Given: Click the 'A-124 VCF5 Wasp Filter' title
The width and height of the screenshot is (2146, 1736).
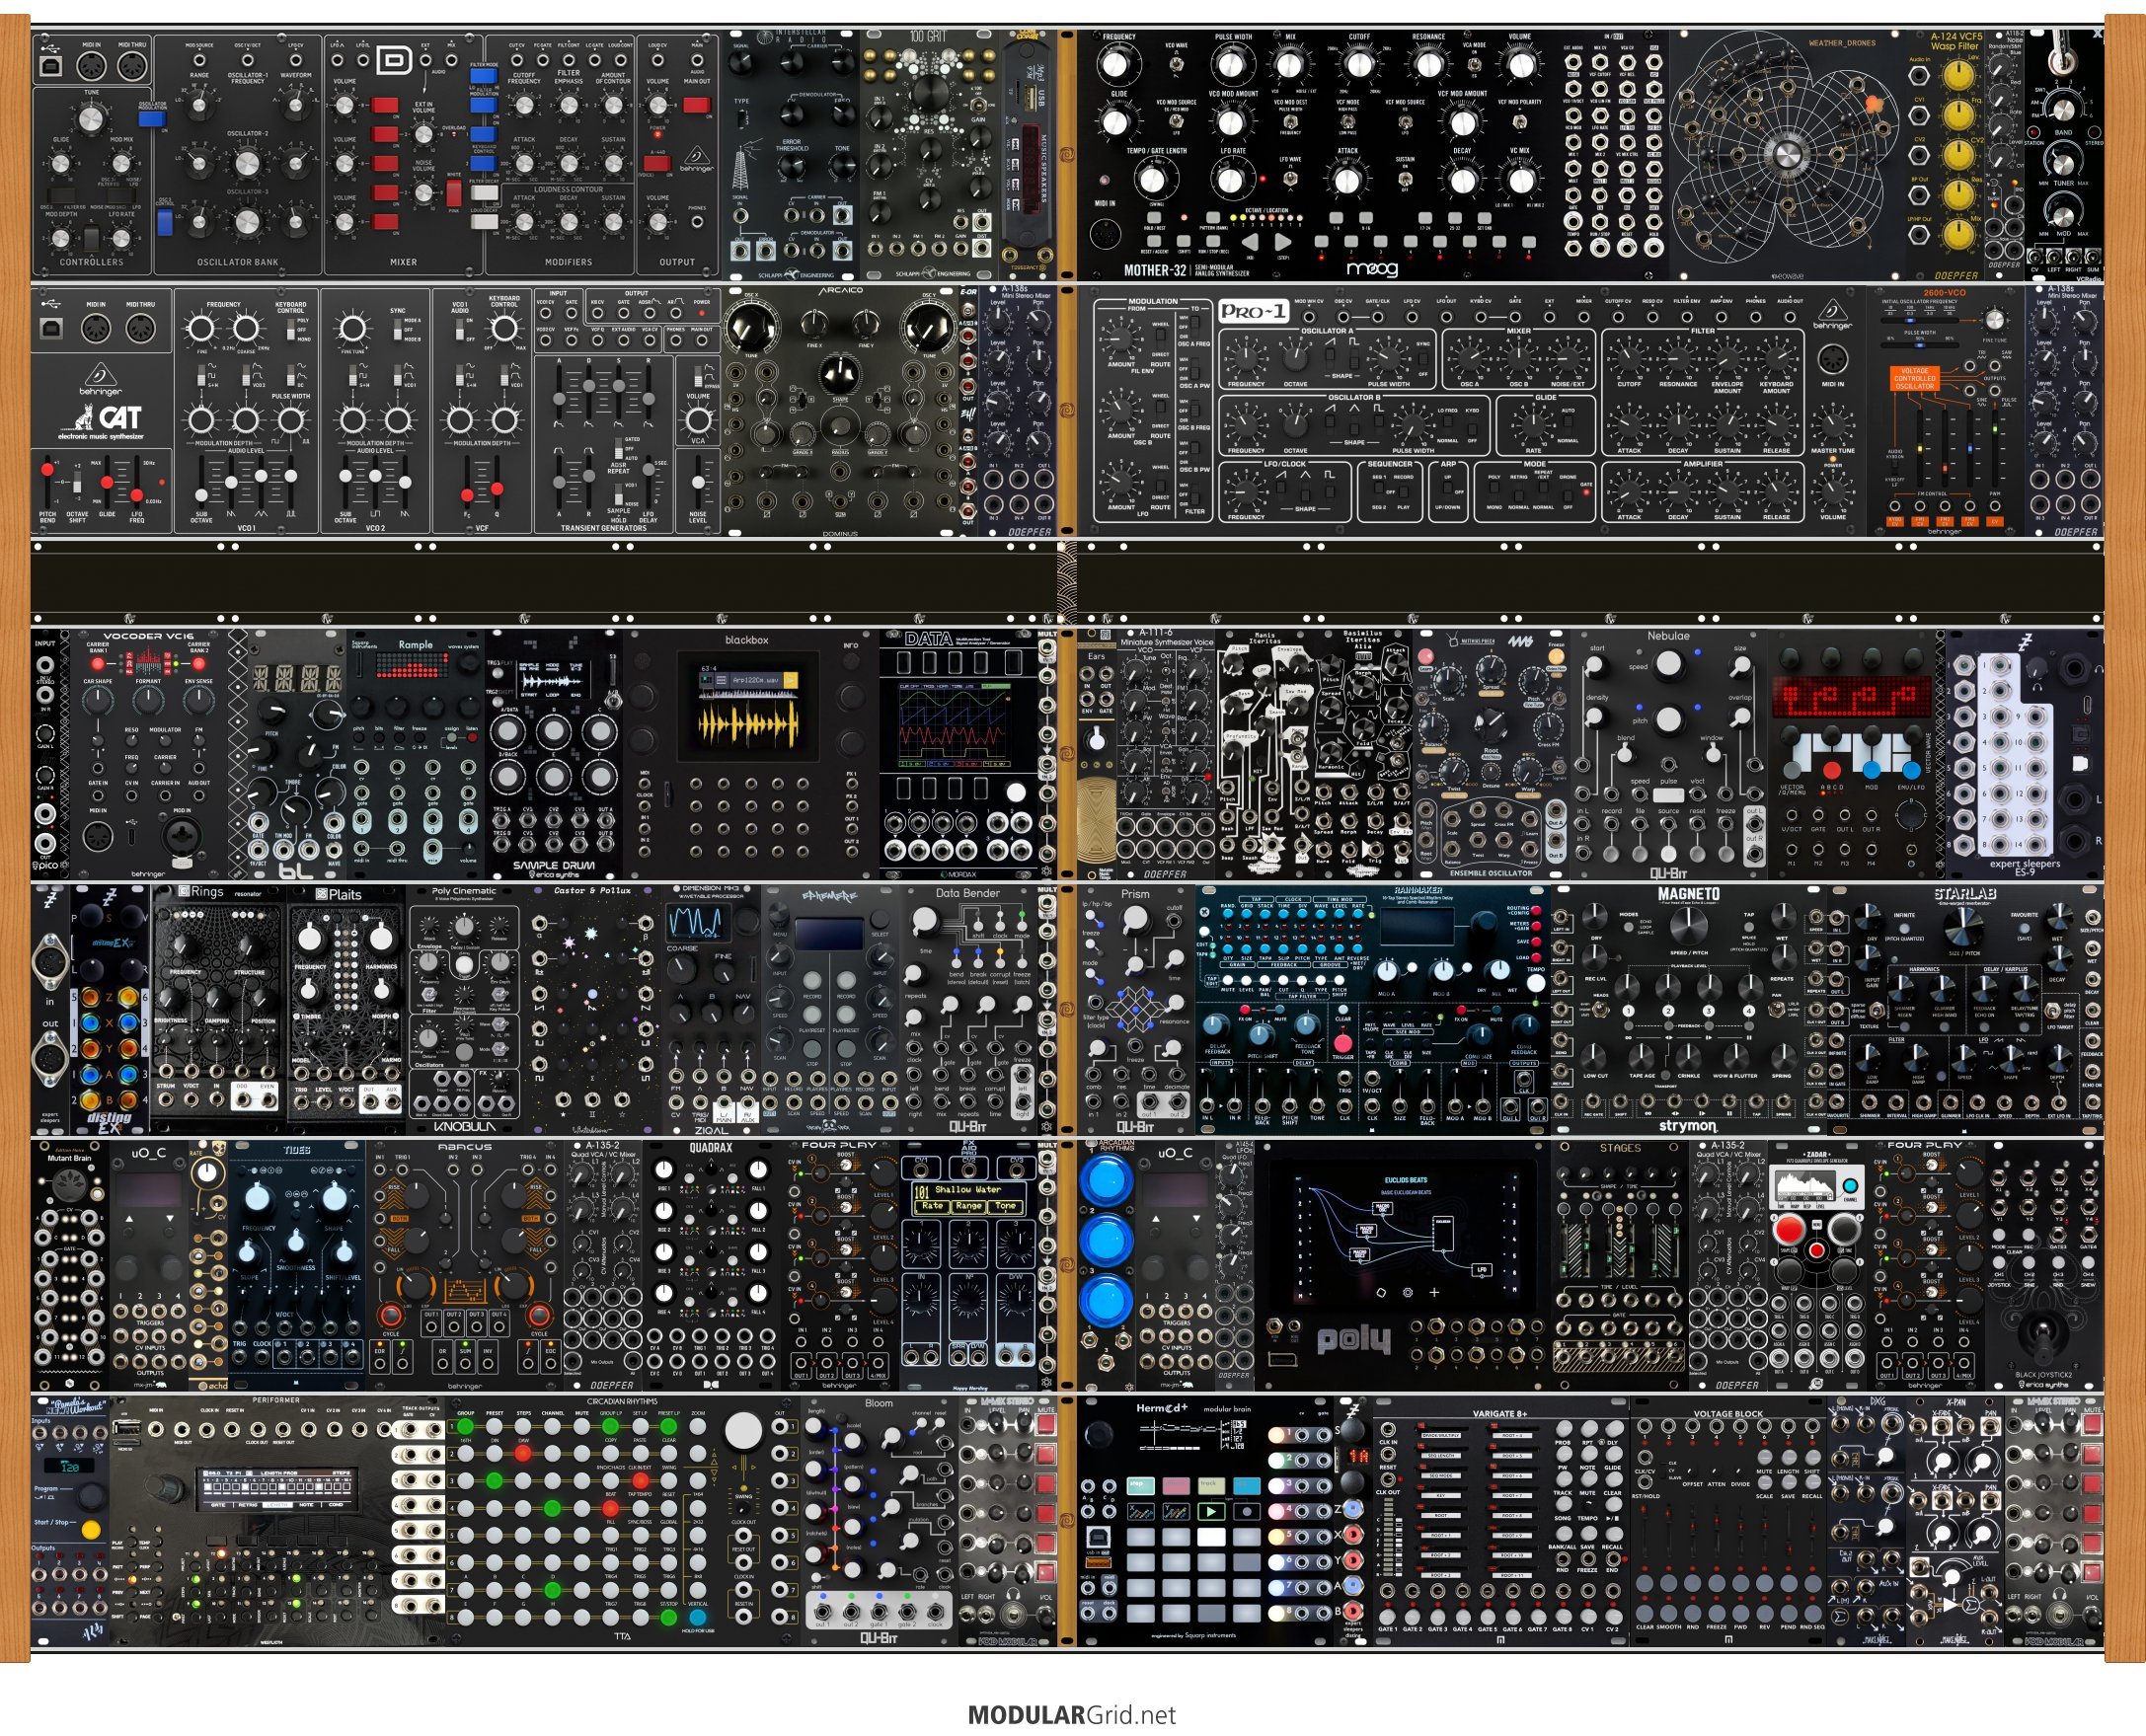Looking at the screenshot, I should click(x=1956, y=41).
